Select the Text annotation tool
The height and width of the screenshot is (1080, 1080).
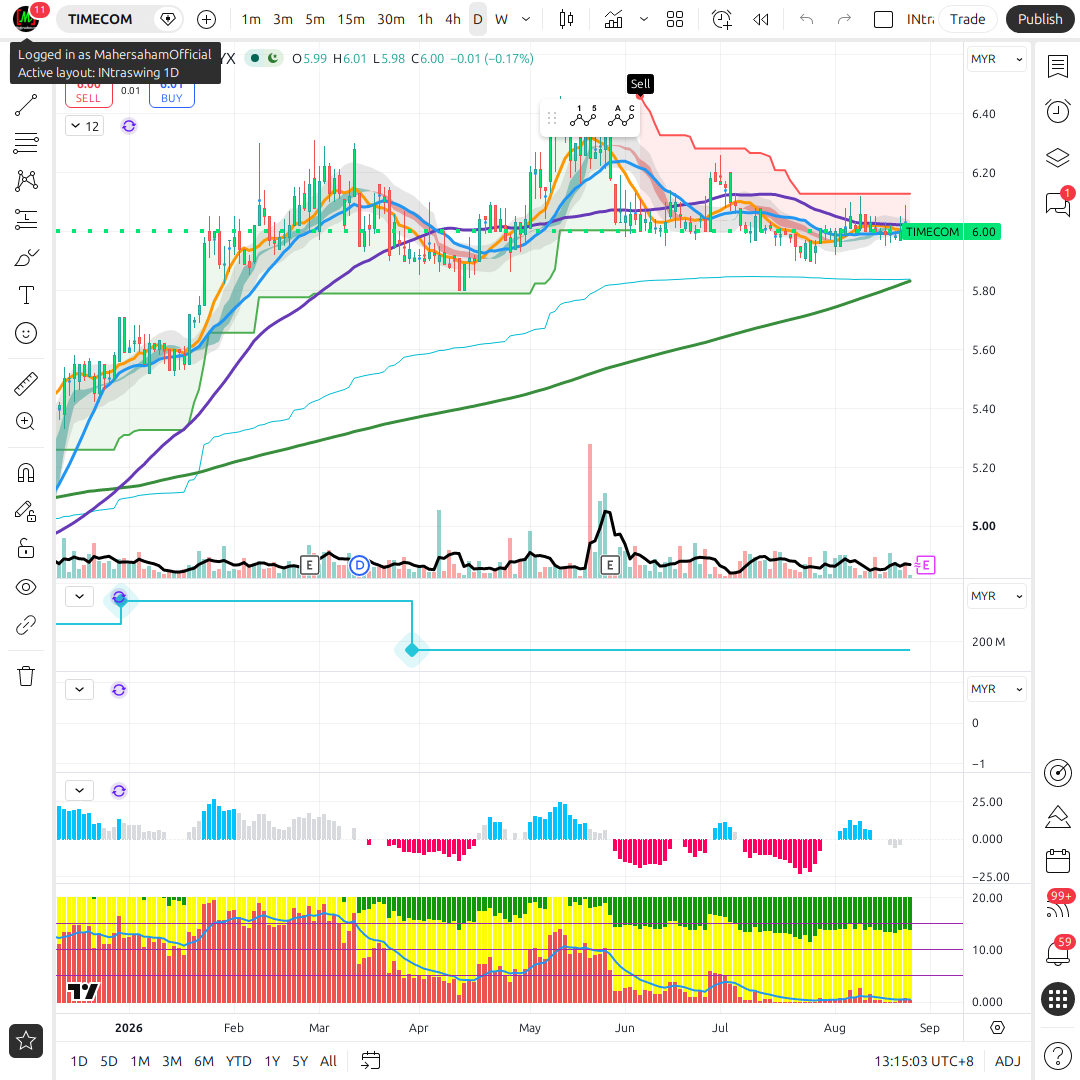click(x=26, y=295)
